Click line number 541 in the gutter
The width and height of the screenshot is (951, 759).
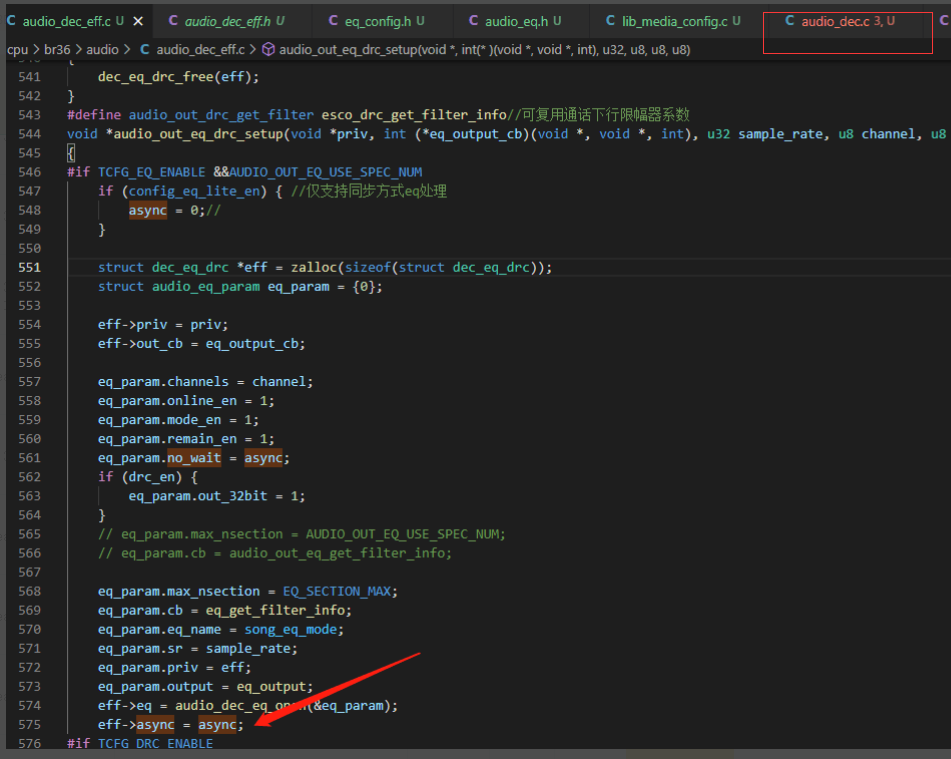(x=29, y=77)
